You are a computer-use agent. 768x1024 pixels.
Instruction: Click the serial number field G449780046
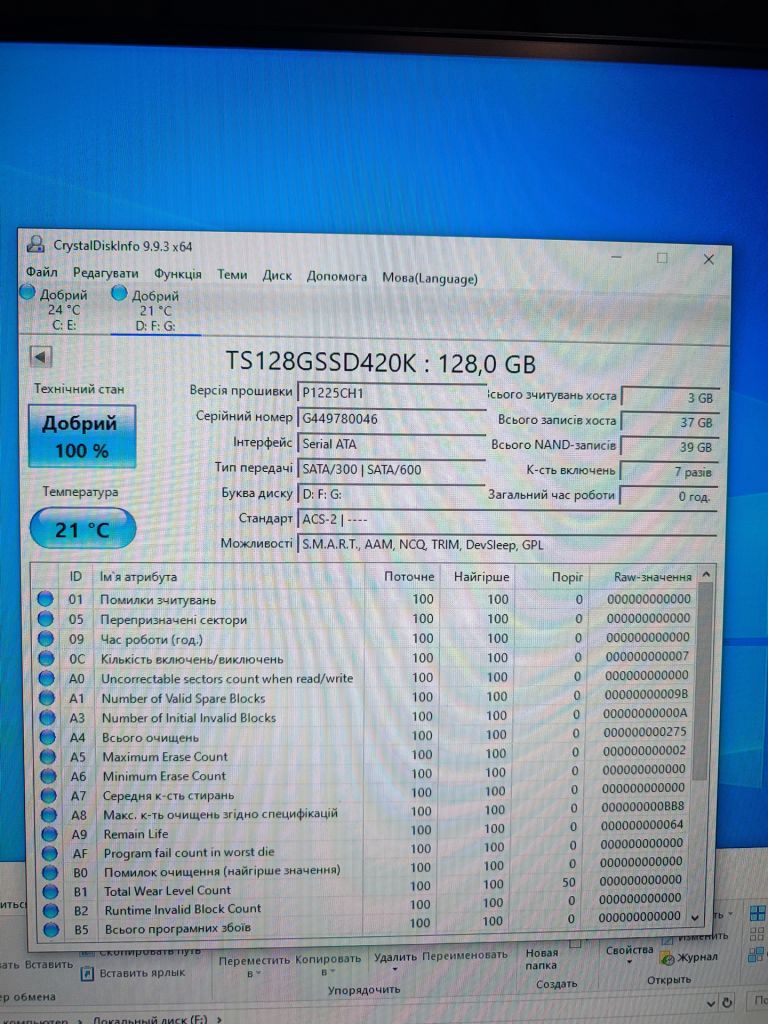[x=391, y=419]
